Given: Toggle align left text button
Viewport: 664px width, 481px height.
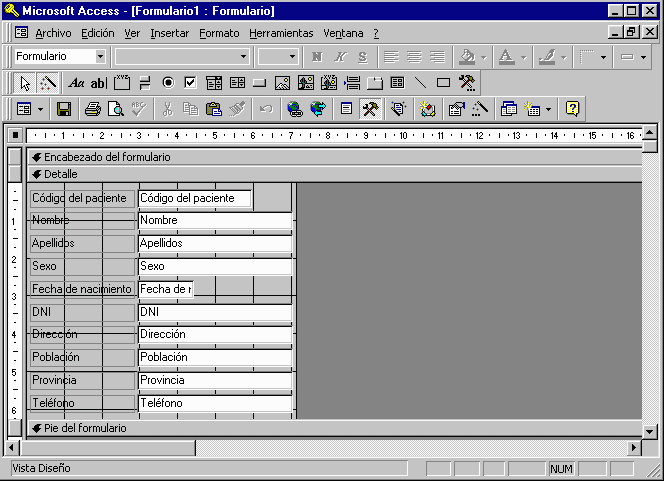Looking at the screenshot, I should click(x=391, y=57).
